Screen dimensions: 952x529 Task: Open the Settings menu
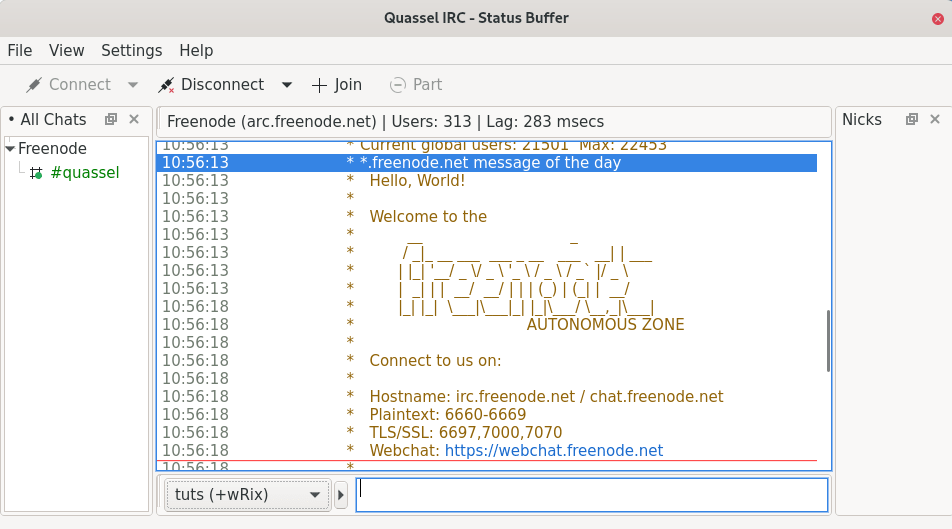(131, 50)
